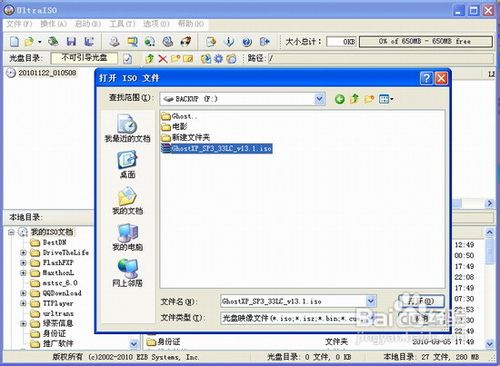Open the 选项(O) menu
This screenshot has width=500, height=366.
point(156,24)
